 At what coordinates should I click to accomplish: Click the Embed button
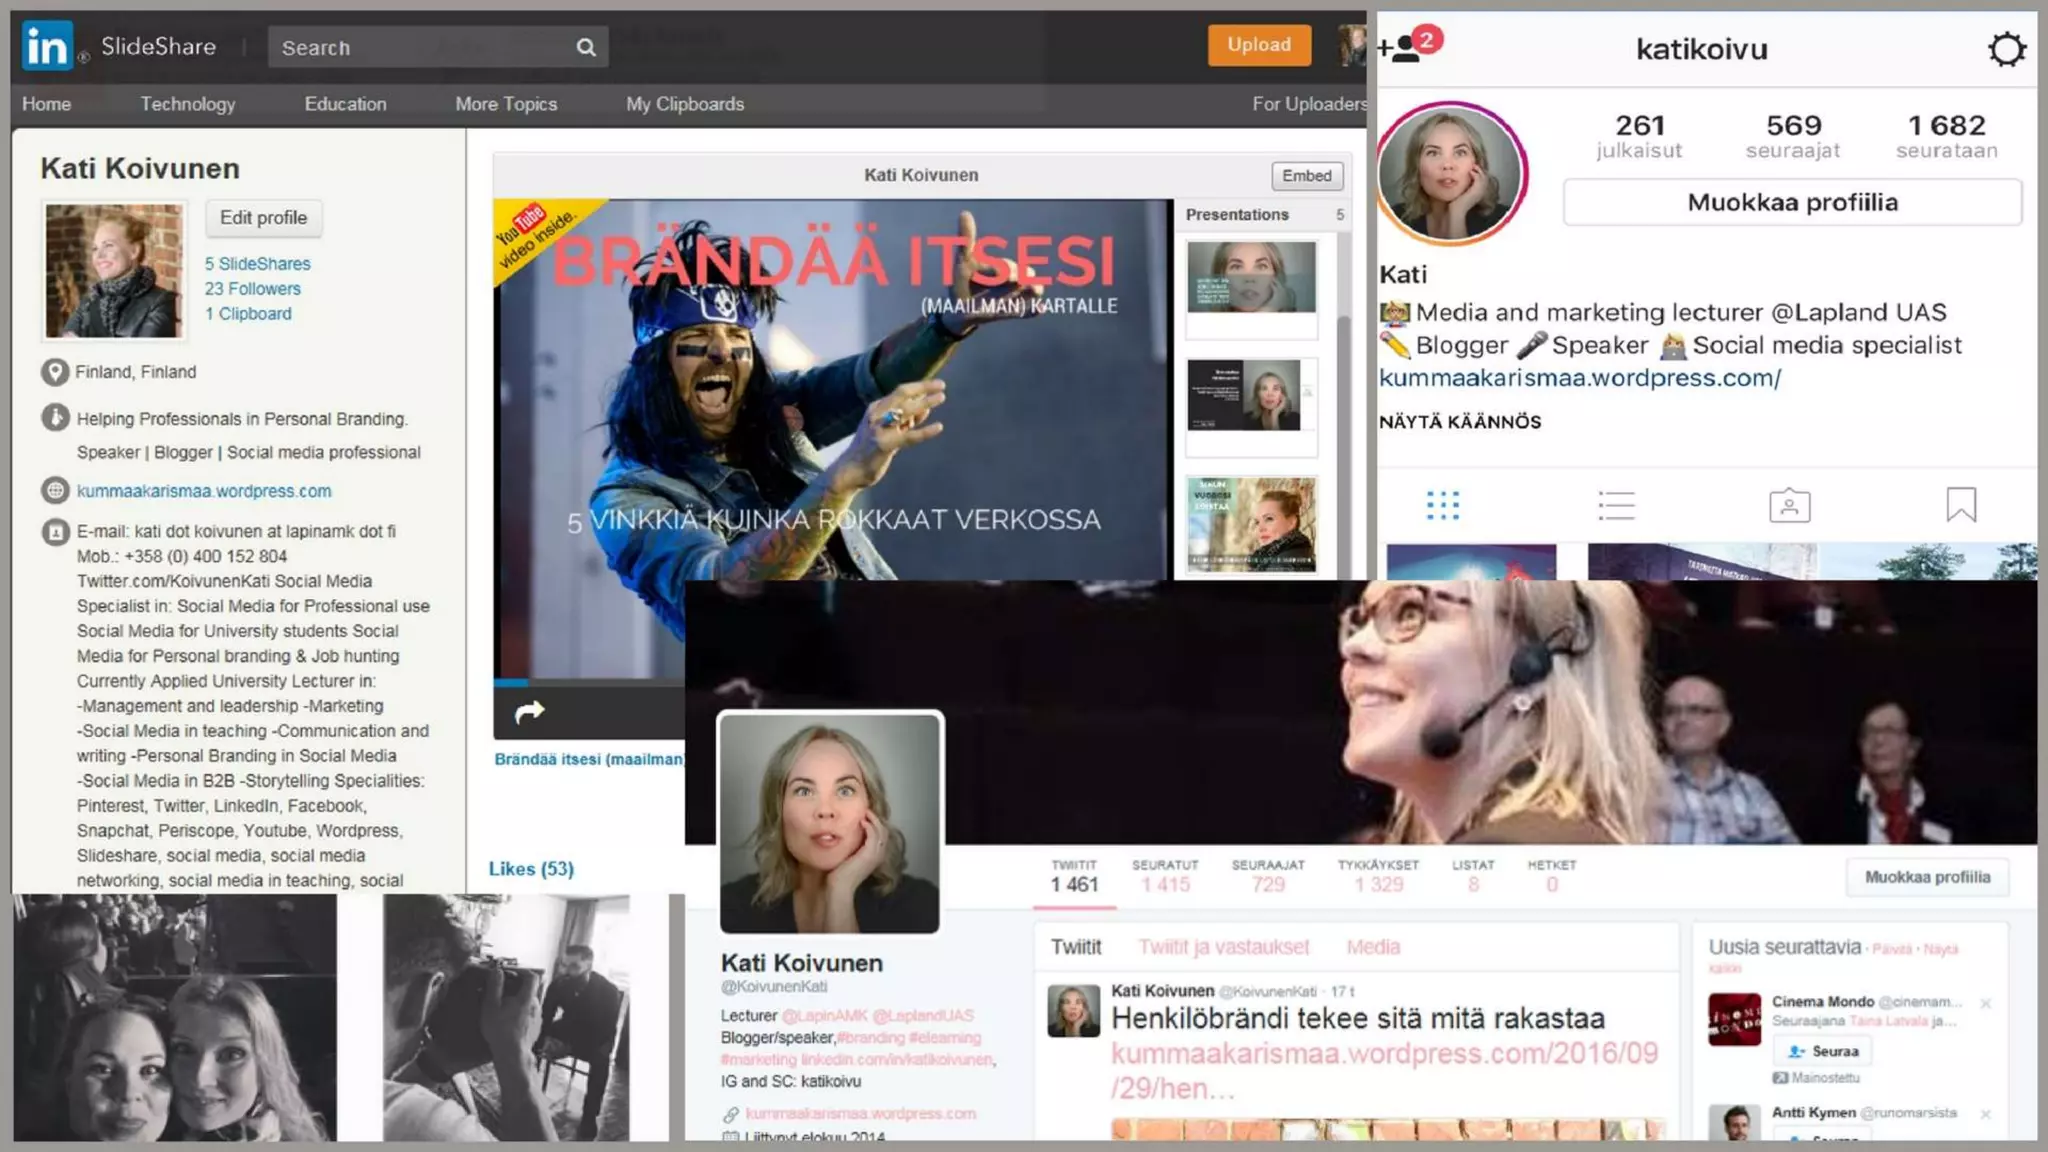(1306, 176)
